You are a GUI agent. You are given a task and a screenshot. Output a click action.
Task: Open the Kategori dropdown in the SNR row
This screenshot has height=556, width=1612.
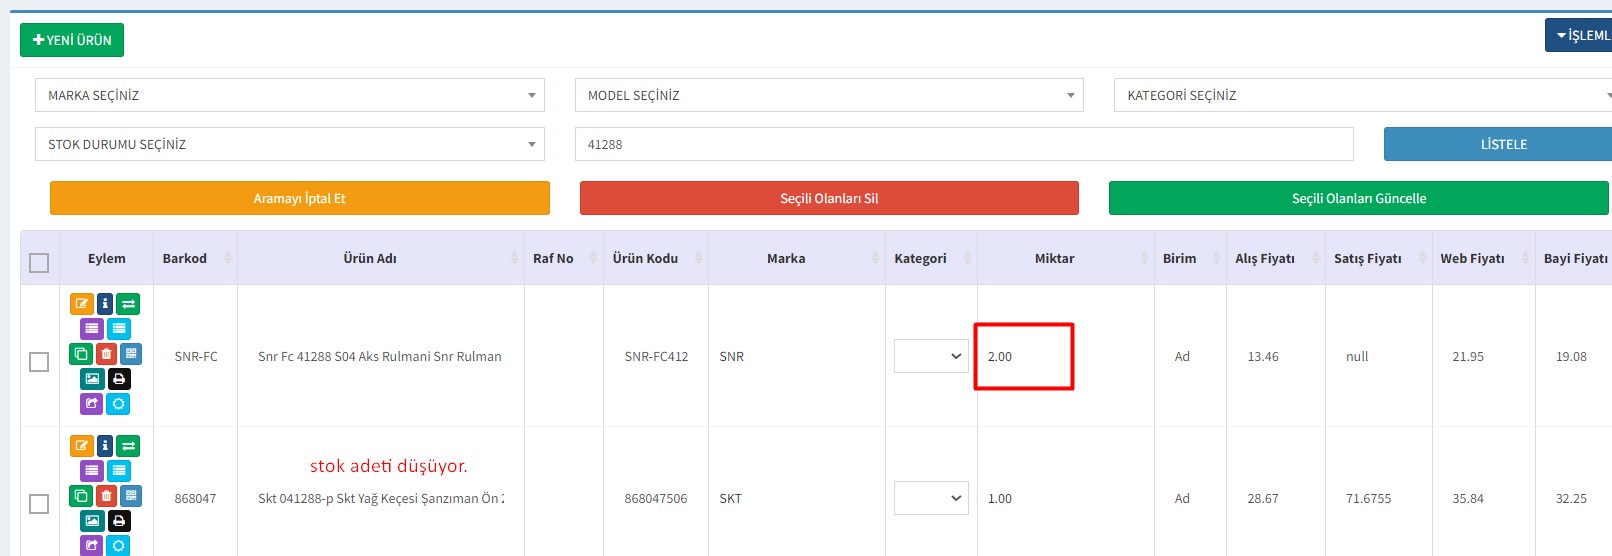tap(931, 356)
